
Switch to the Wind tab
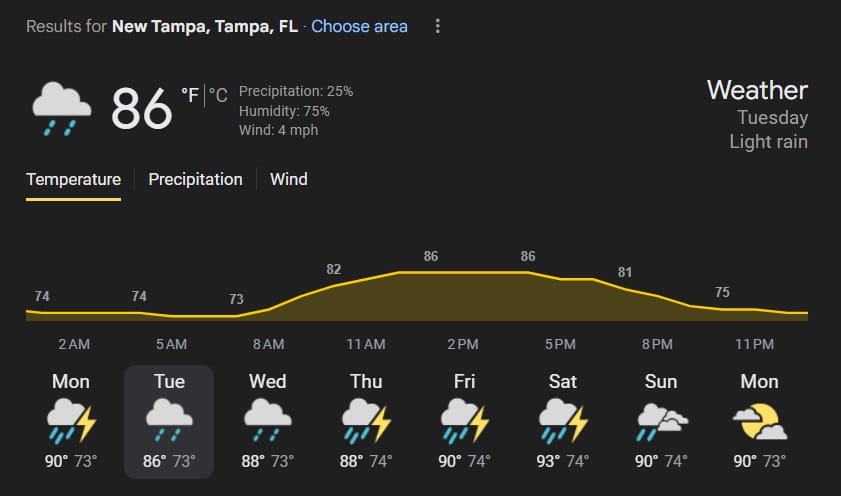coord(289,179)
